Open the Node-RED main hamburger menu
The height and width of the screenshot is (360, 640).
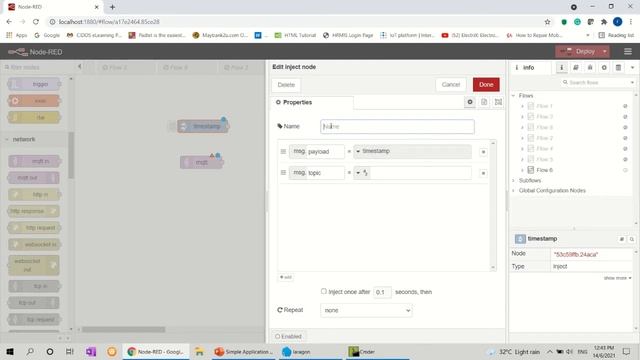pyautogui.click(x=628, y=51)
